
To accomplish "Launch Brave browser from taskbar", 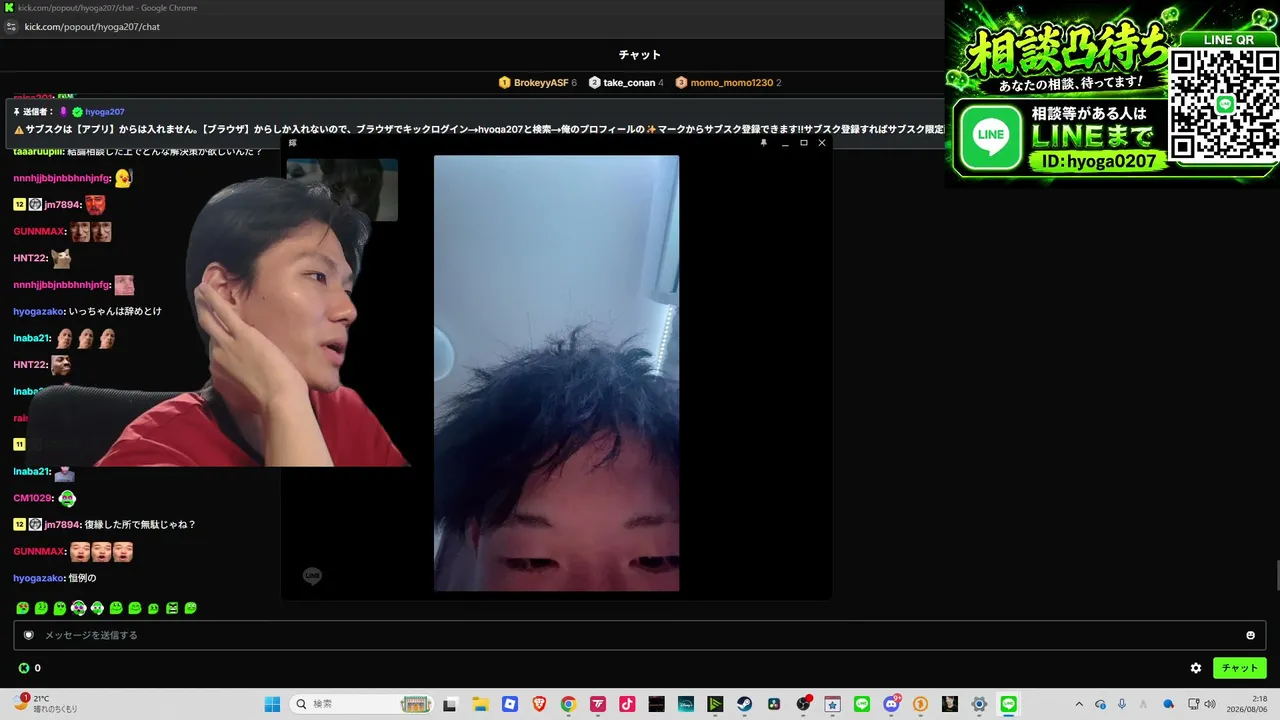I will [539, 704].
